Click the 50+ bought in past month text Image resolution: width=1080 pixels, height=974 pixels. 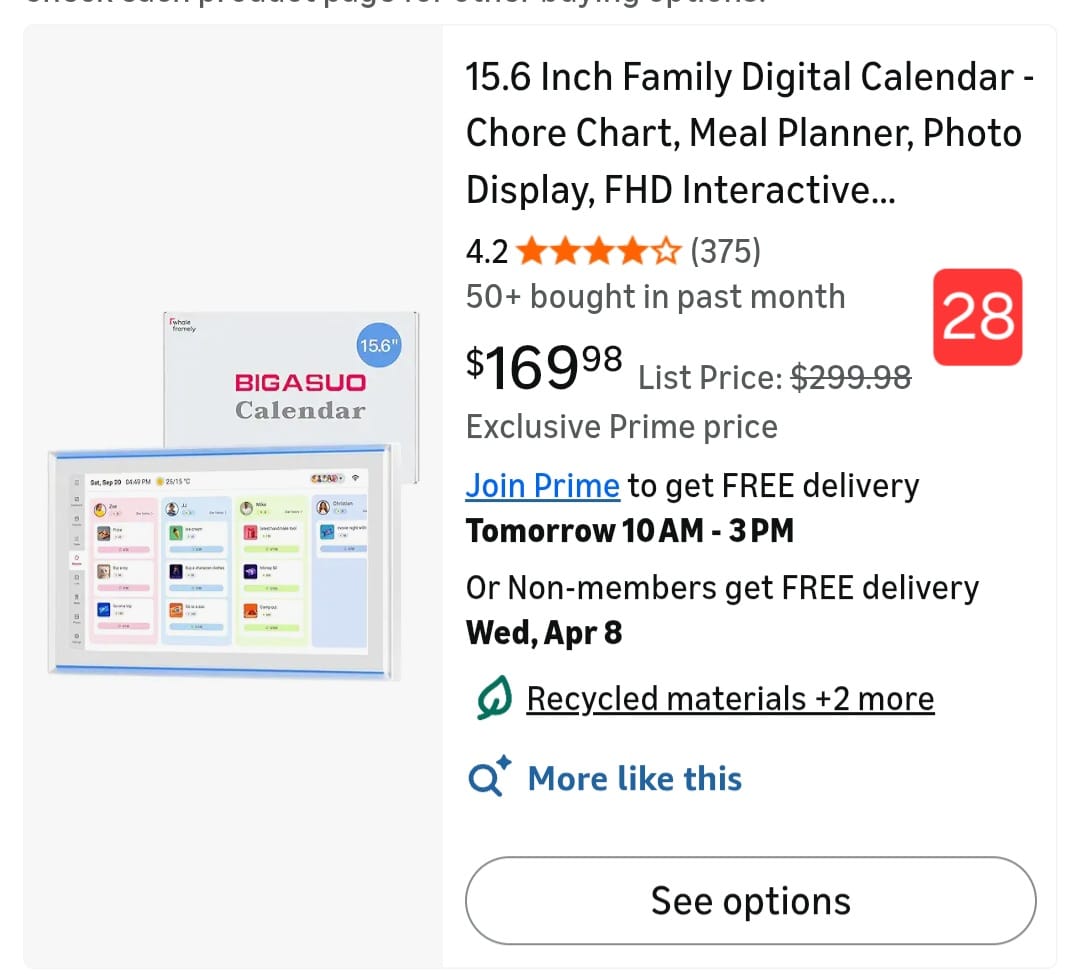coord(655,297)
